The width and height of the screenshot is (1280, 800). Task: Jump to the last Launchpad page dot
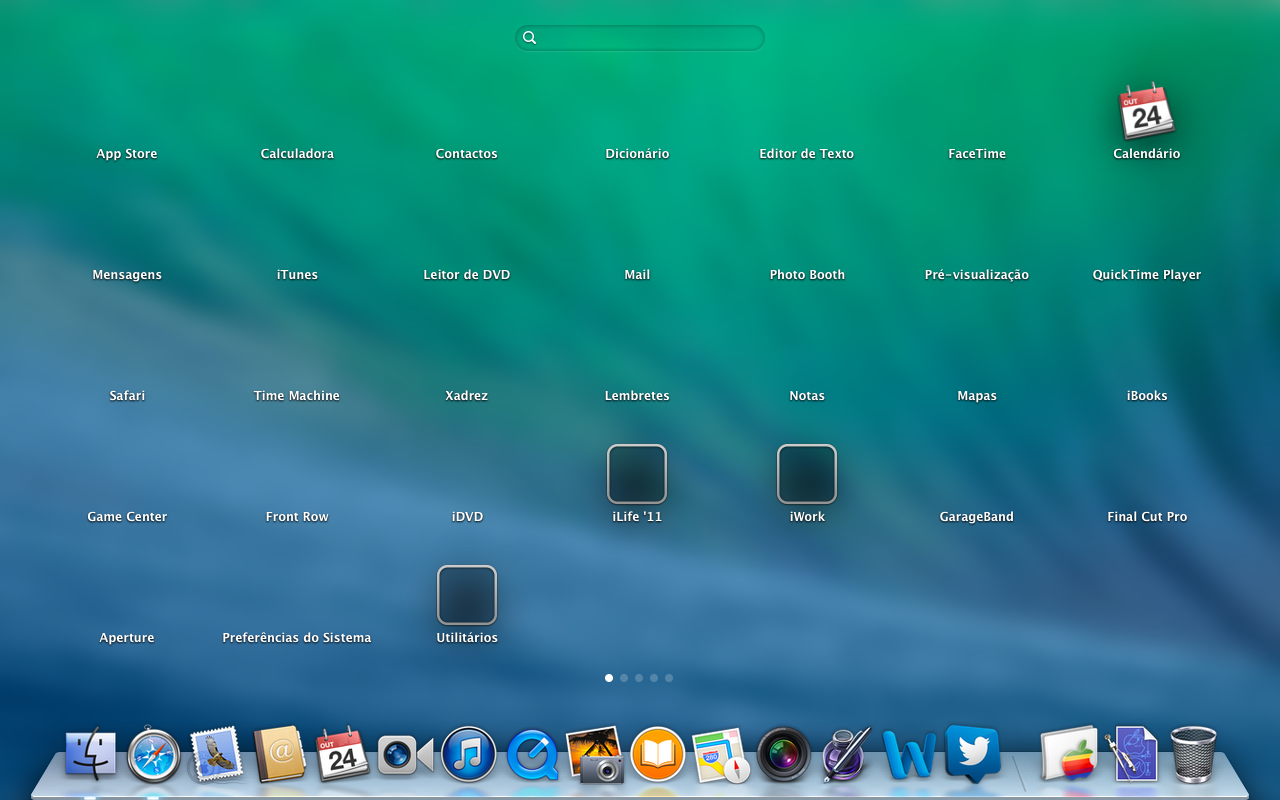tap(669, 678)
